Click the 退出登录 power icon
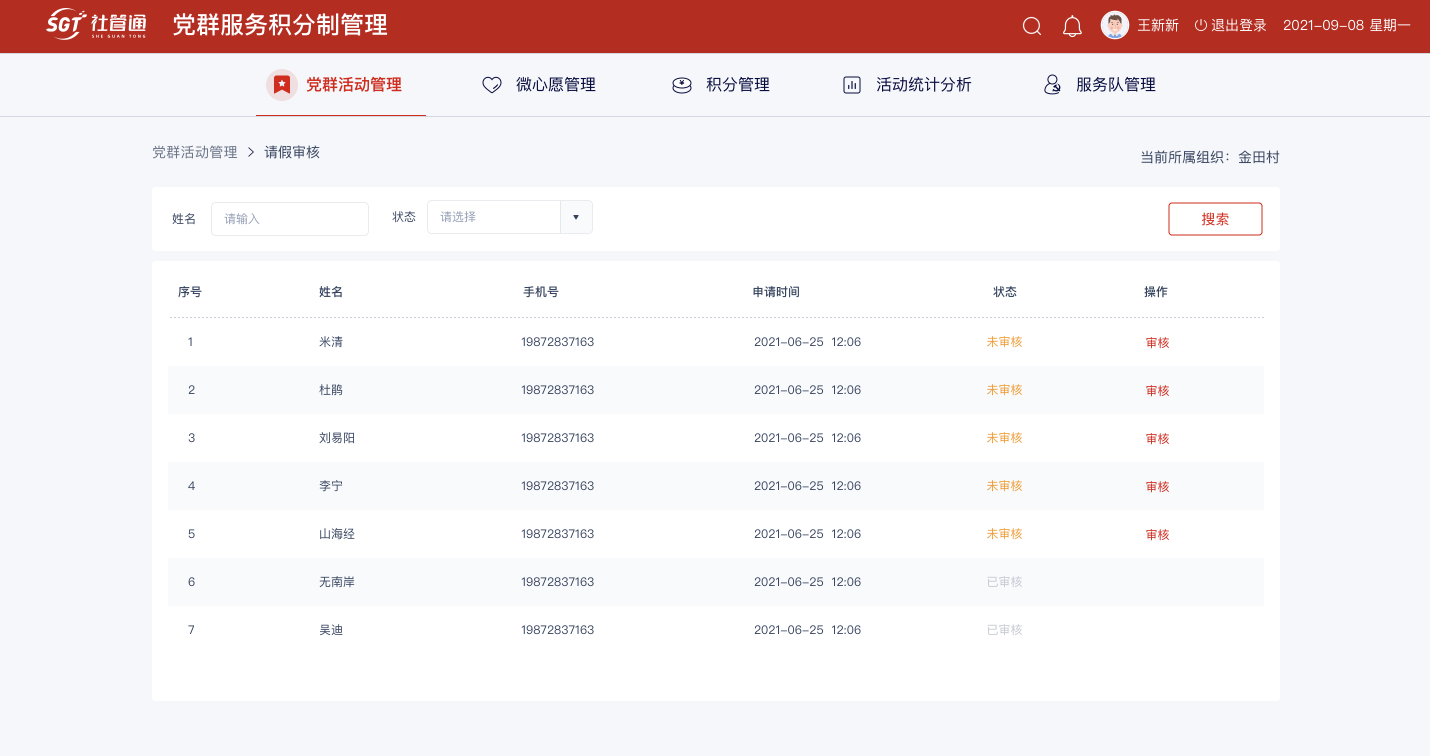This screenshot has height=756, width=1430. click(1201, 25)
